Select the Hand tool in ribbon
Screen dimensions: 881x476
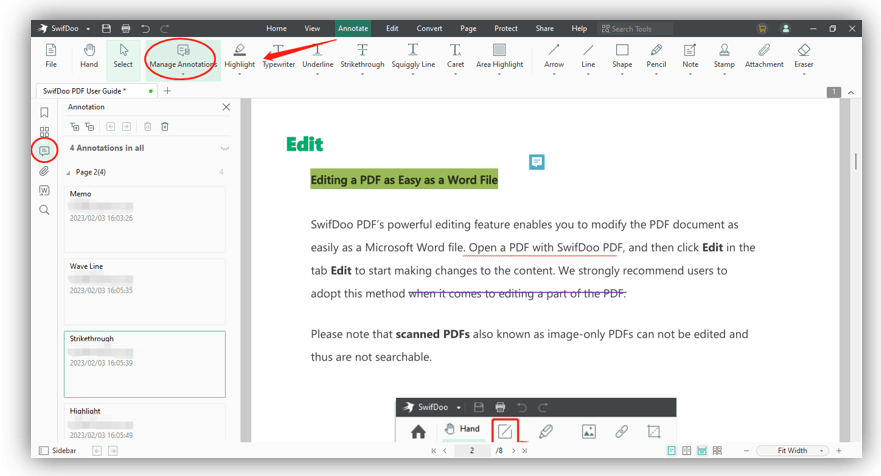coord(89,56)
